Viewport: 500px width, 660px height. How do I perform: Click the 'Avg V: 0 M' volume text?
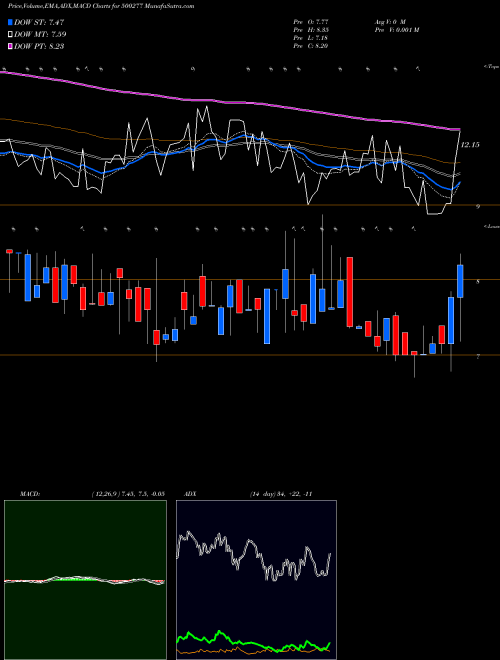[x=390, y=21]
